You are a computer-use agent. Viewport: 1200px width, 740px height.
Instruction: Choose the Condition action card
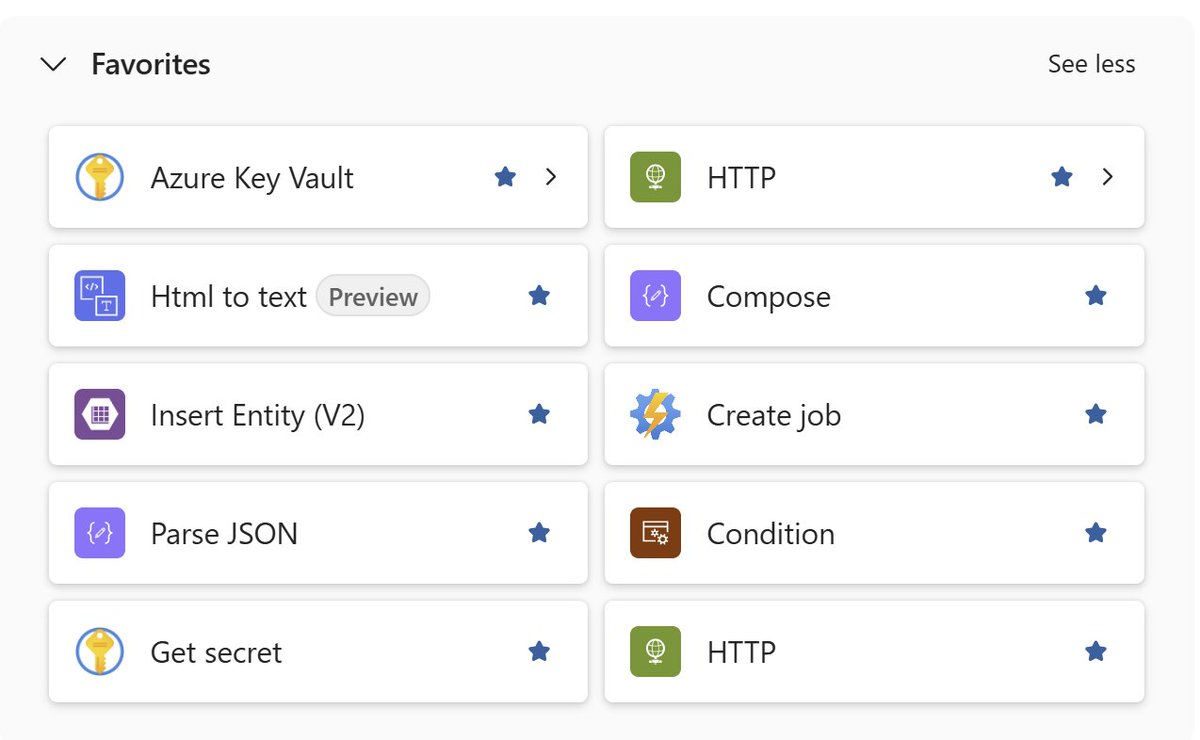[x=874, y=533]
